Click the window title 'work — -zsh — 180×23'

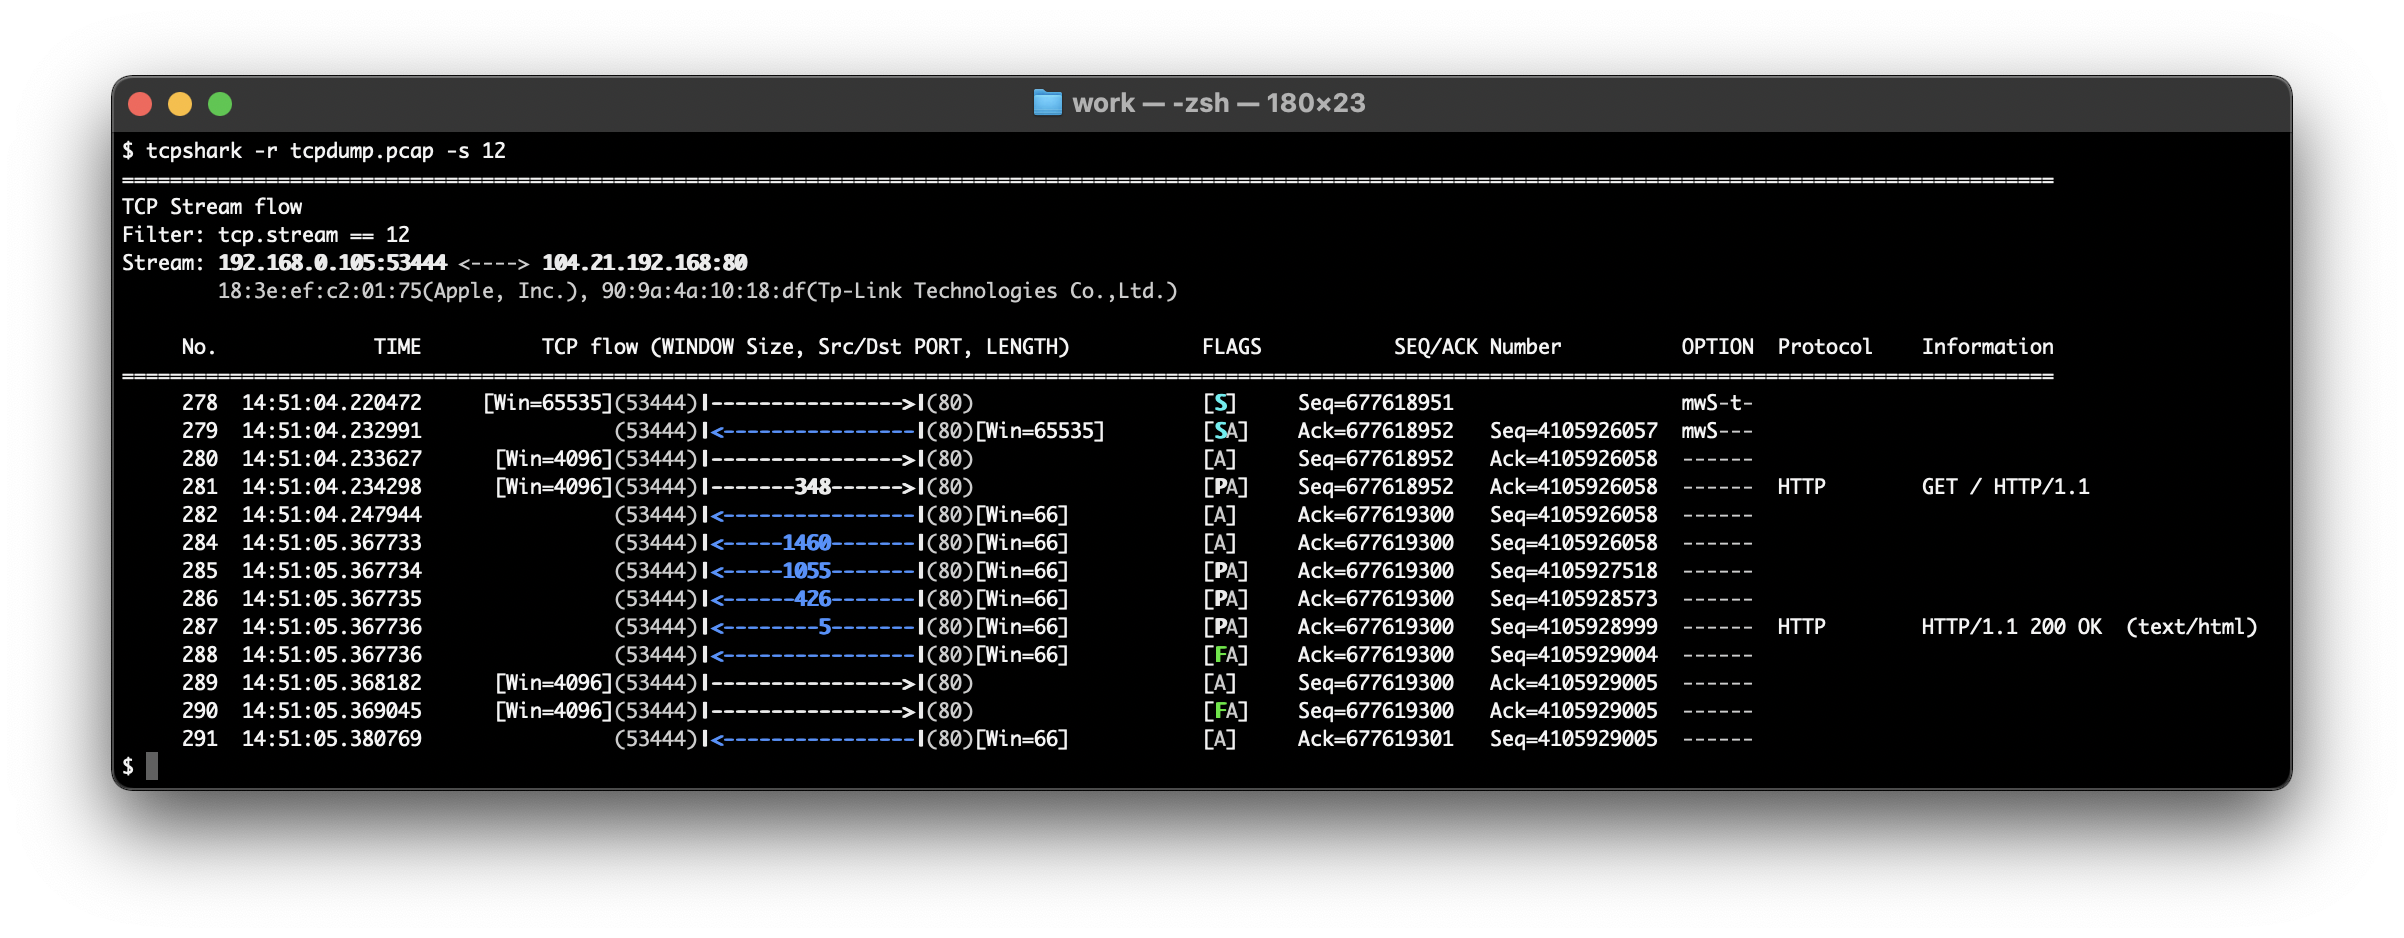click(1218, 103)
